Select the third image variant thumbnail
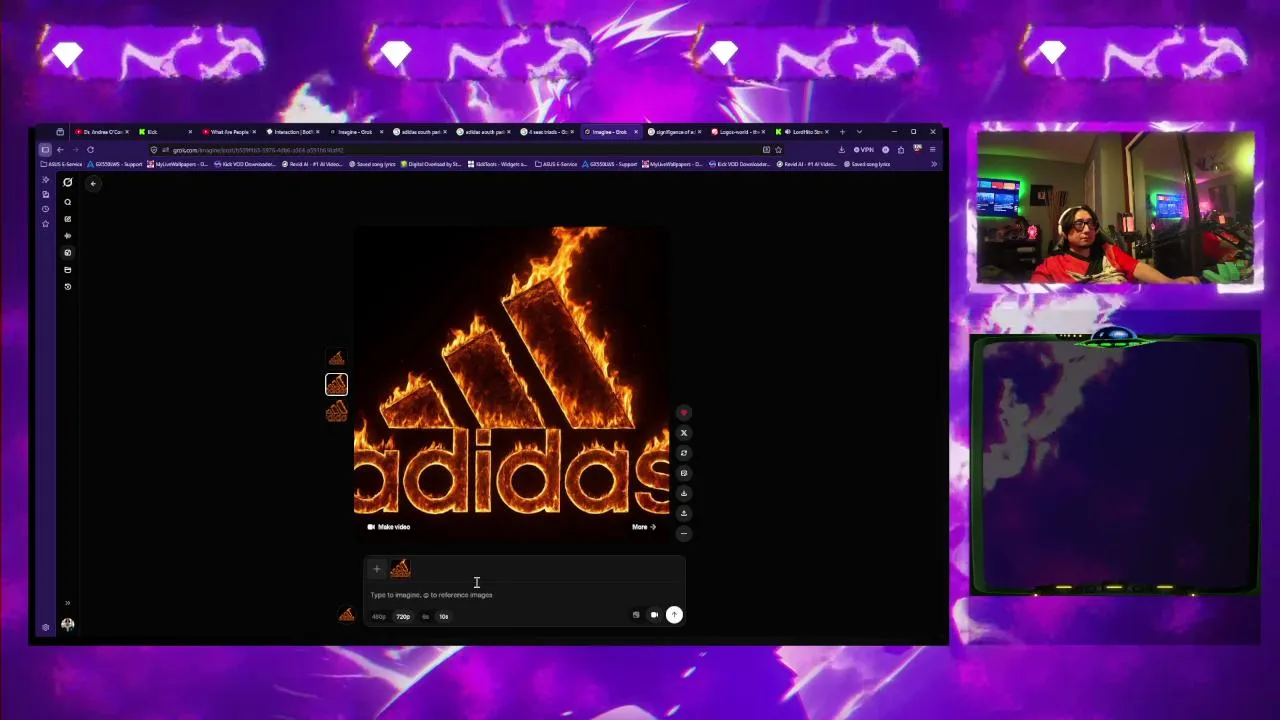 (336, 411)
